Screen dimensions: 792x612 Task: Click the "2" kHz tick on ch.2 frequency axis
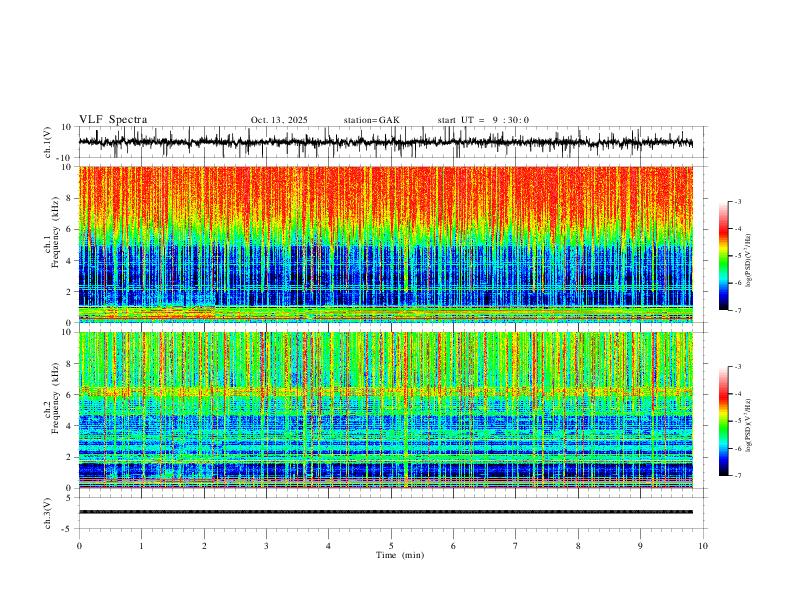click(69, 457)
